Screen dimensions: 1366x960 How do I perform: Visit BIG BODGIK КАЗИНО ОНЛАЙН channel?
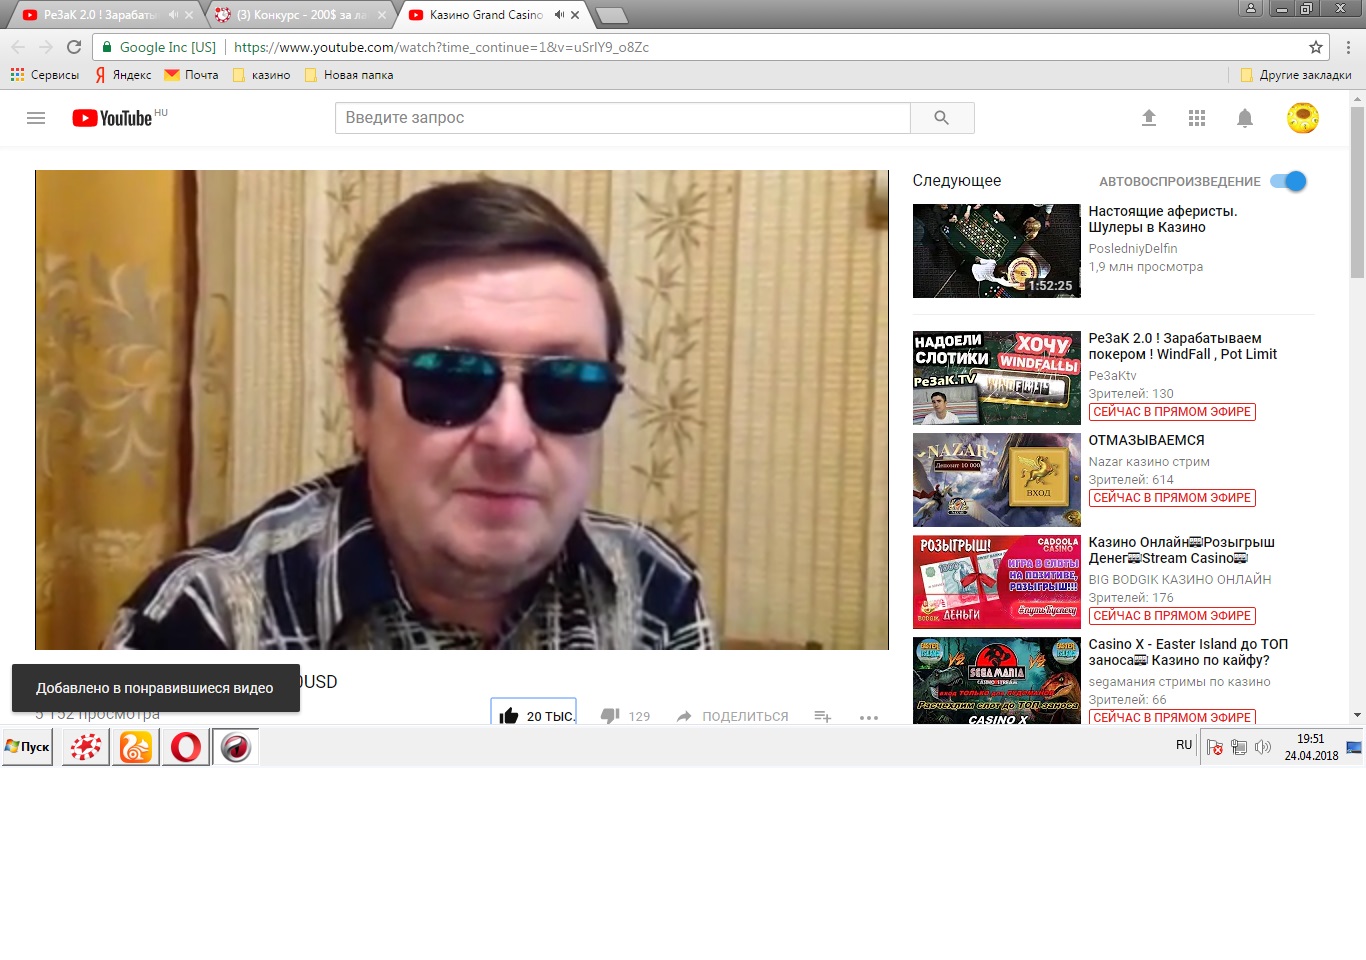[x=1180, y=580]
